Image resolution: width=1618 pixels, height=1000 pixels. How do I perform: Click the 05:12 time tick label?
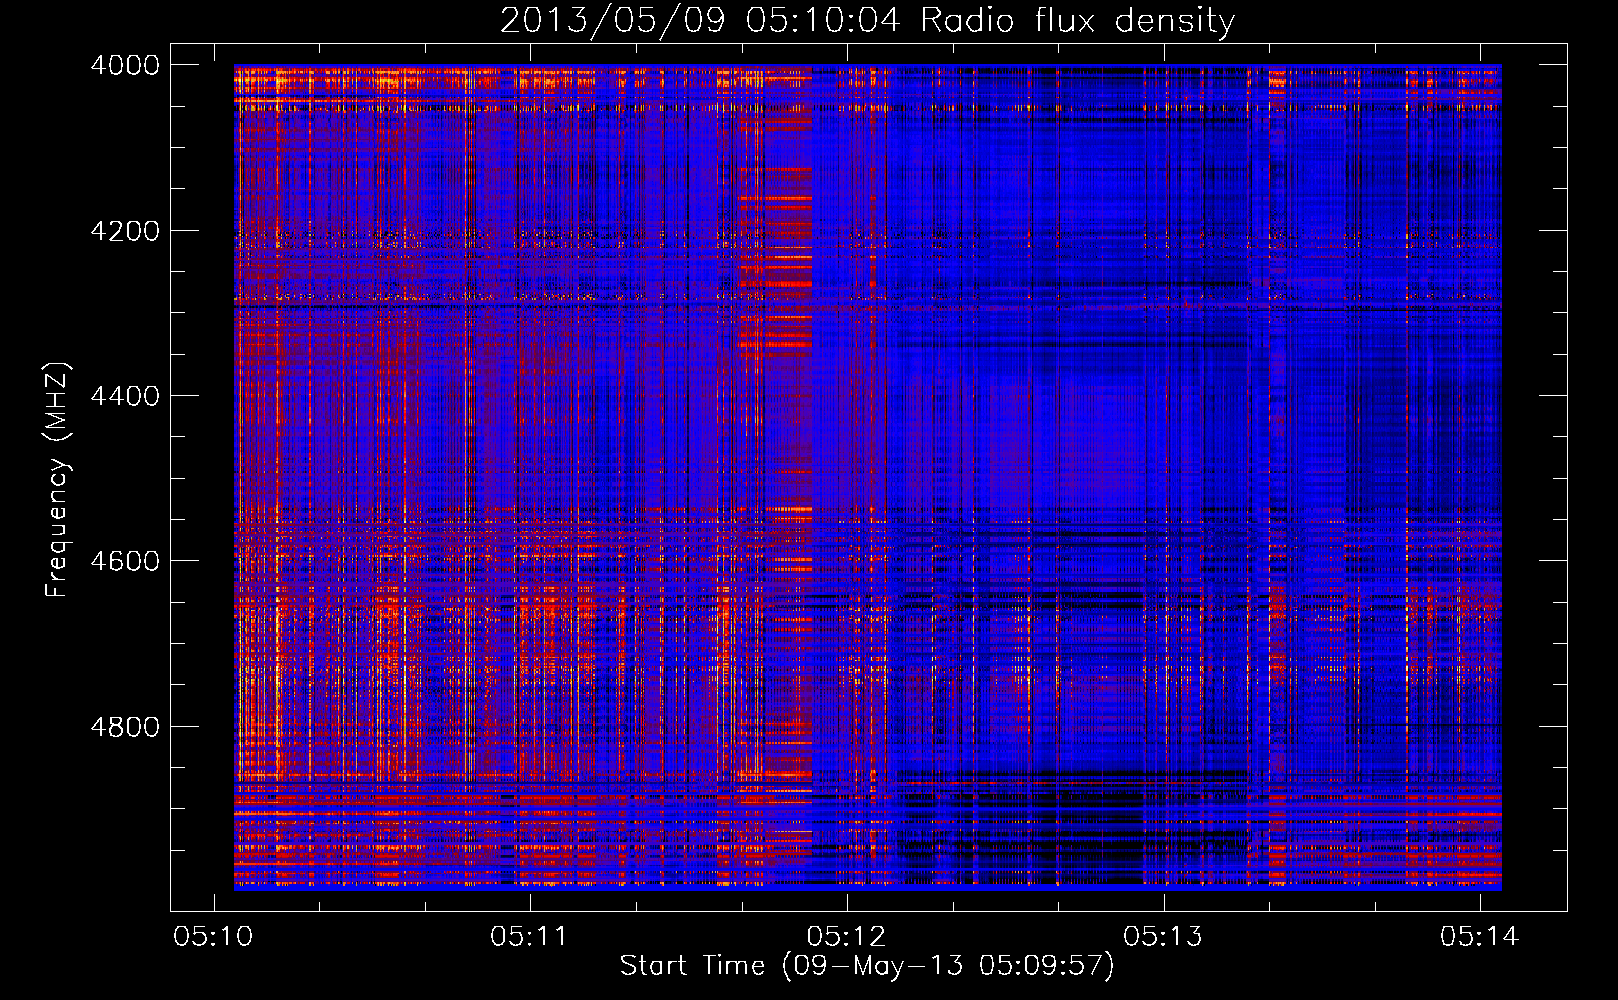(x=846, y=936)
